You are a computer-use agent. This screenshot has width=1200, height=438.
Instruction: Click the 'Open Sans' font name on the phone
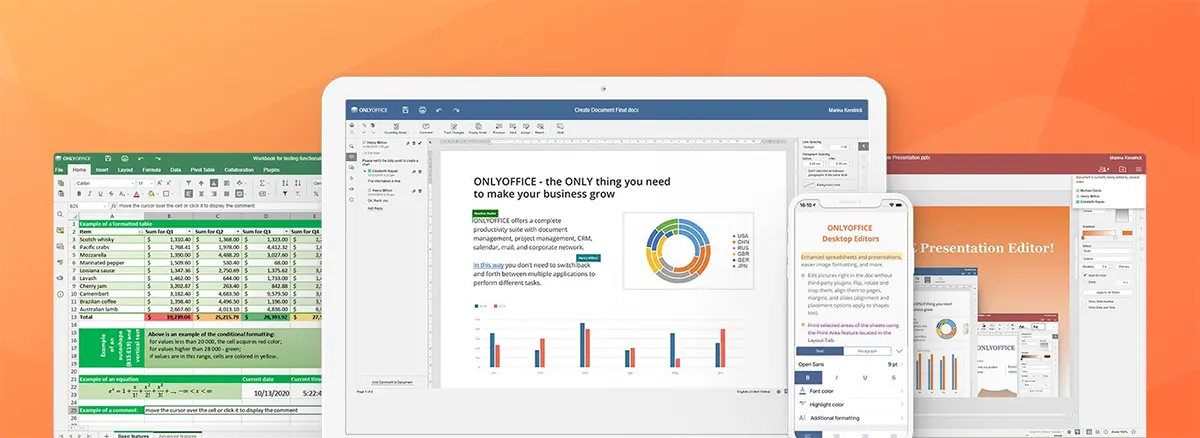[x=811, y=364]
